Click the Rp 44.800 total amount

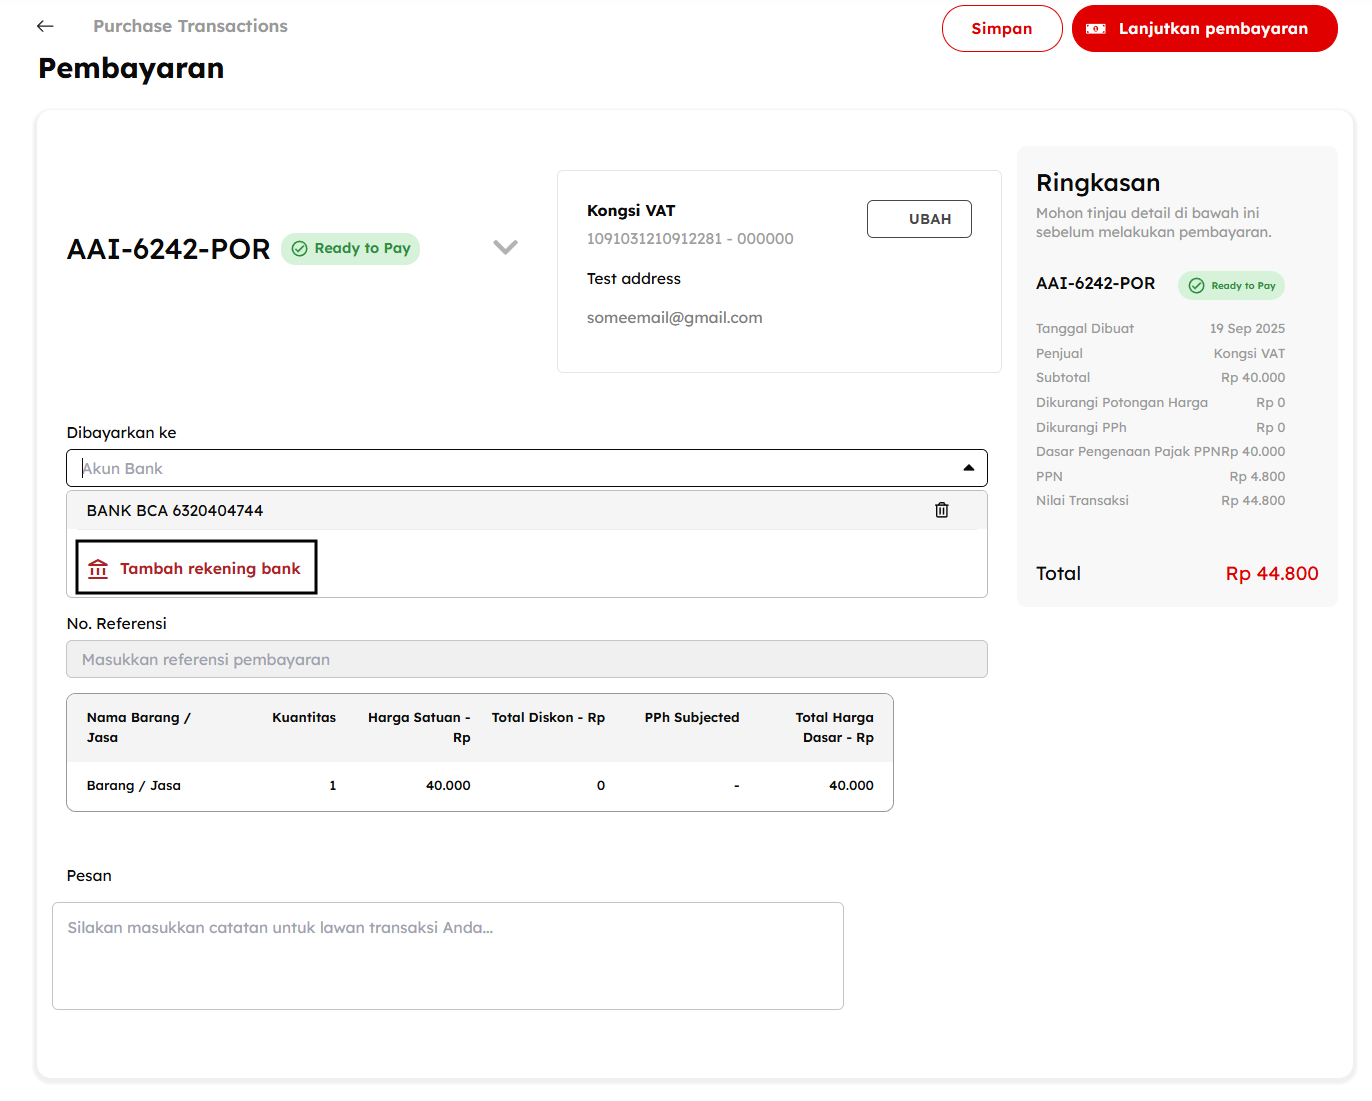tap(1271, 574)
